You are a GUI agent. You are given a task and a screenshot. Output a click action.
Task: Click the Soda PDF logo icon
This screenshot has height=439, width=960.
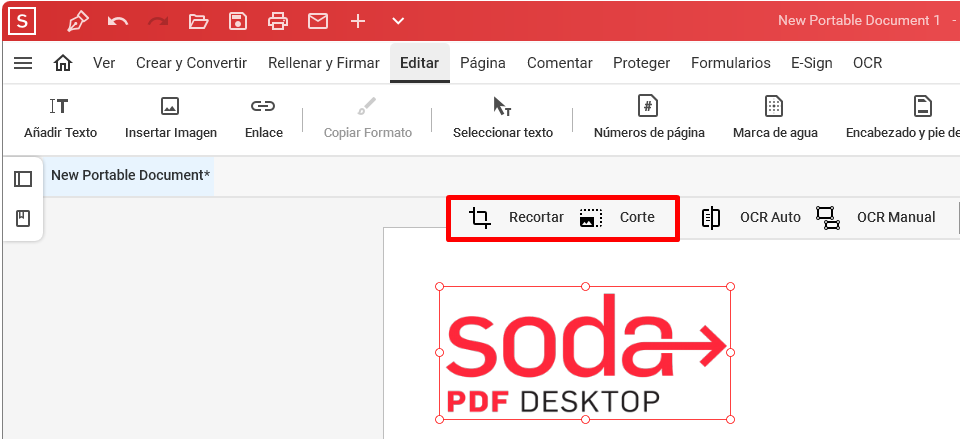pos(22,21)
